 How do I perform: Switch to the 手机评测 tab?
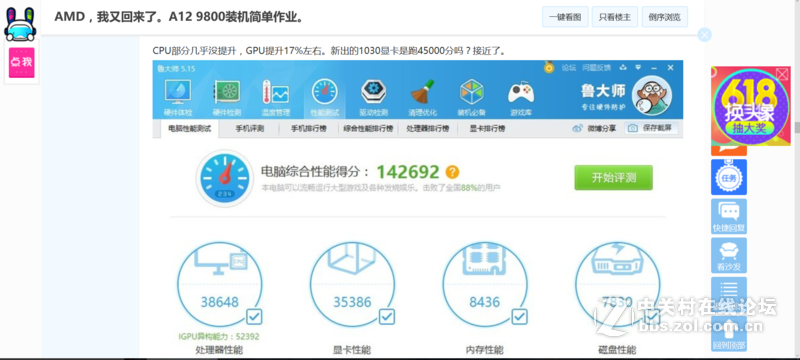(249, 129)
